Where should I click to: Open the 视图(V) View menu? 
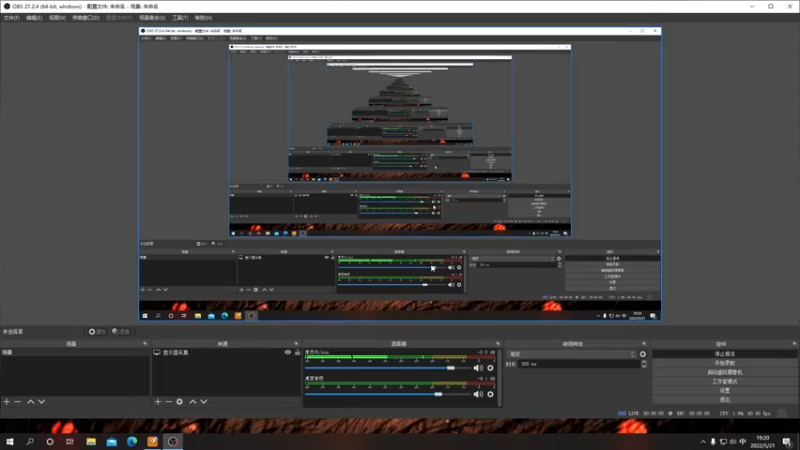point(57,18)
